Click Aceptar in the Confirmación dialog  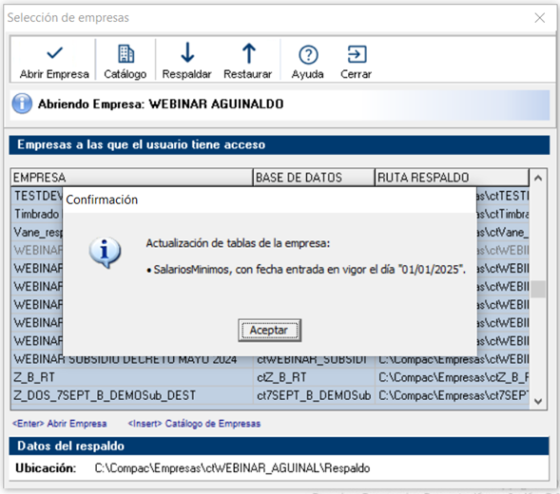269,330
